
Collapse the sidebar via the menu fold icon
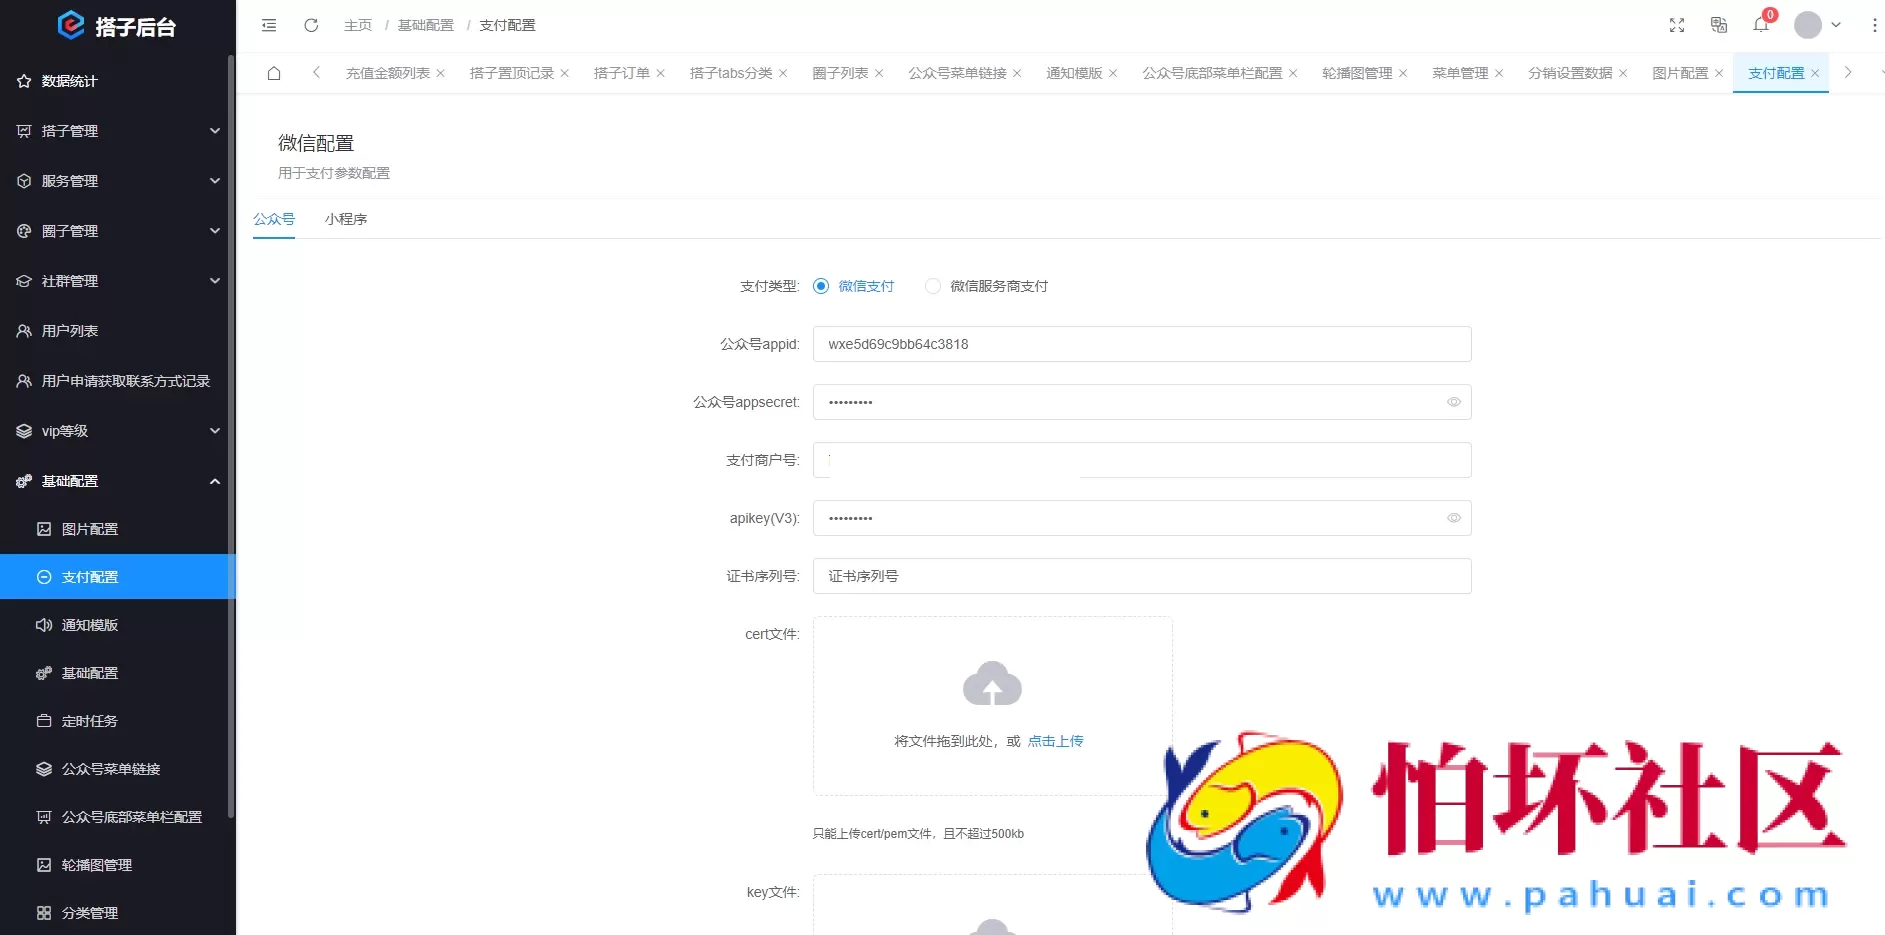click(x=269, y=25)
